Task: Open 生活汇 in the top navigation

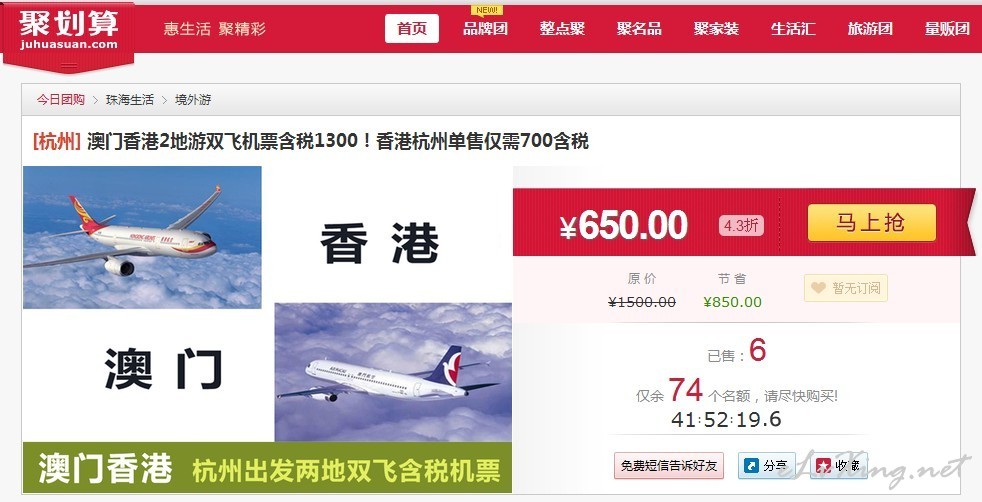Action: tap(793, 29)
